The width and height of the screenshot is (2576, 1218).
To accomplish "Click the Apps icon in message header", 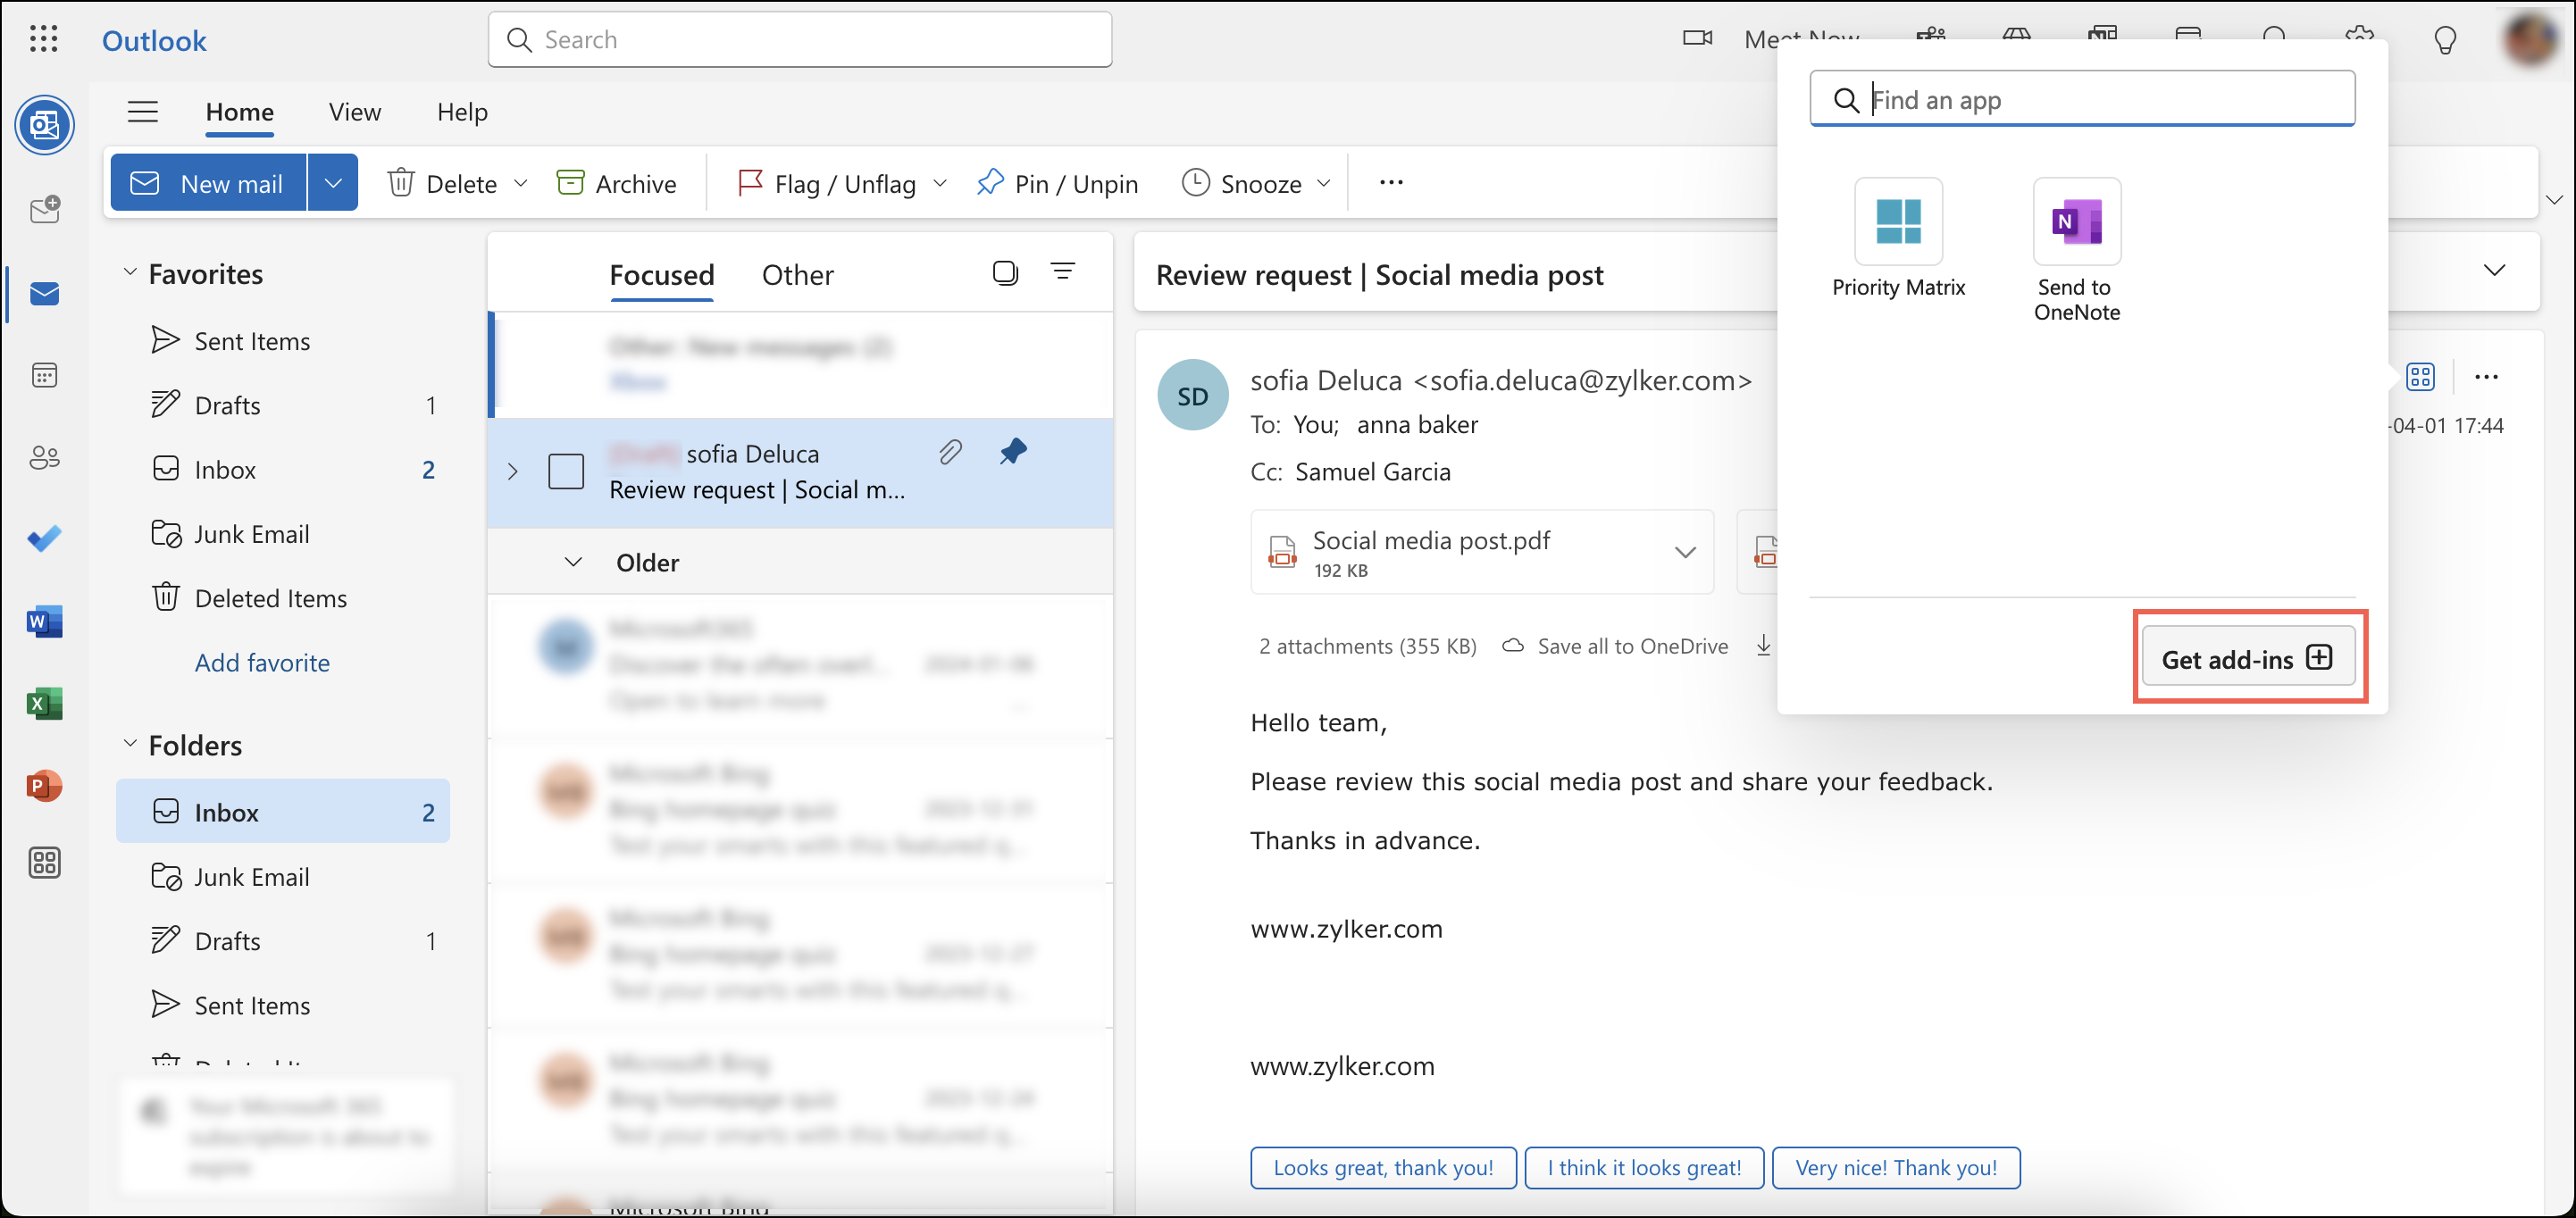I will point(2419,377).
